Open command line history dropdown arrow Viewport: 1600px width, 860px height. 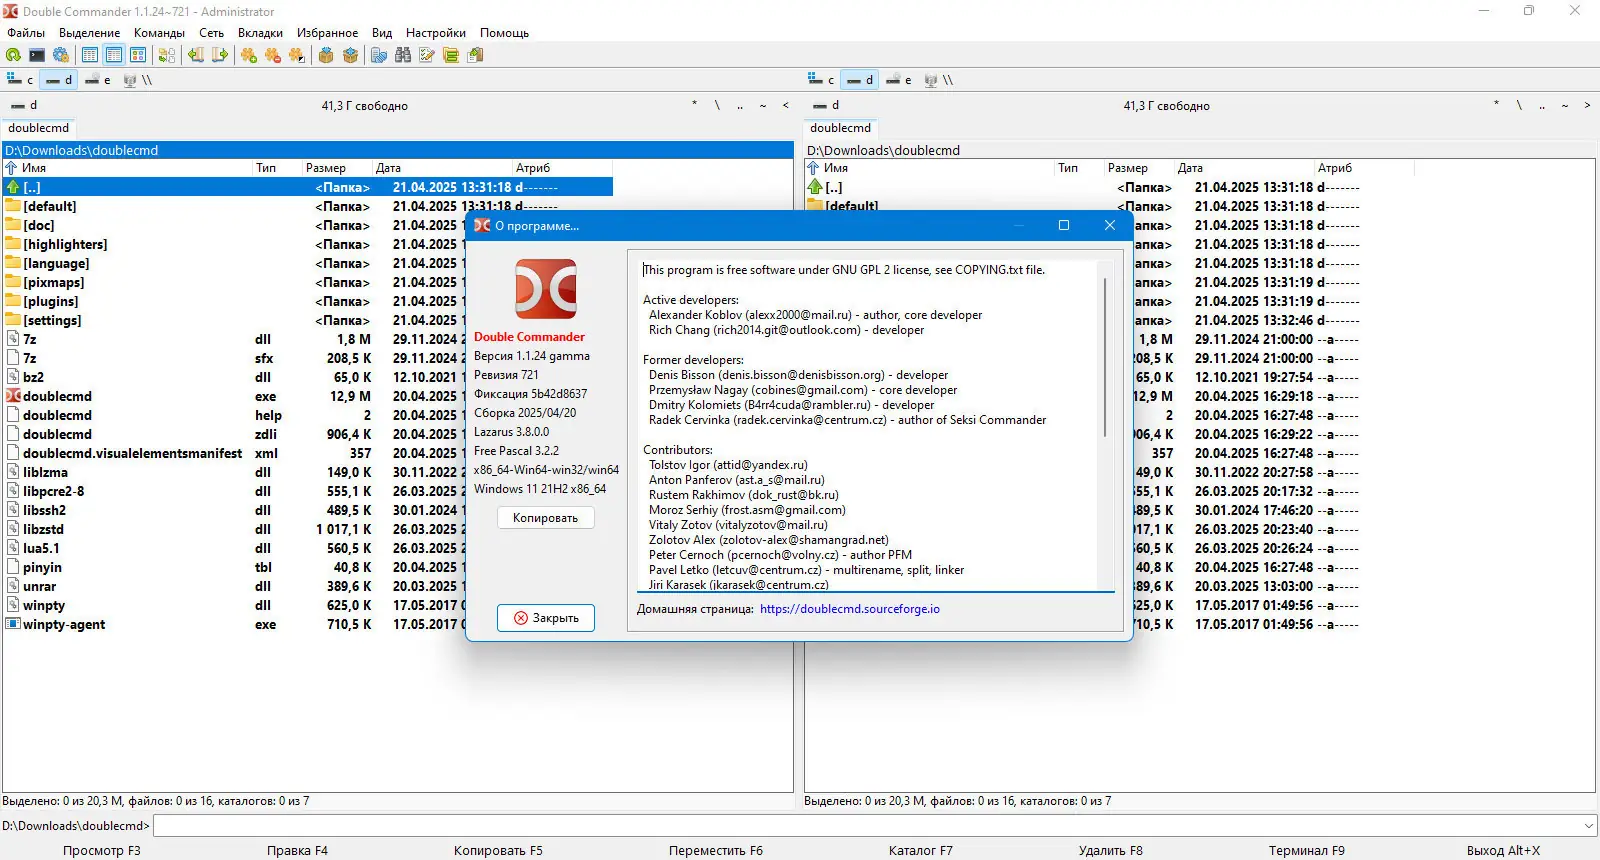[1588, 826]
